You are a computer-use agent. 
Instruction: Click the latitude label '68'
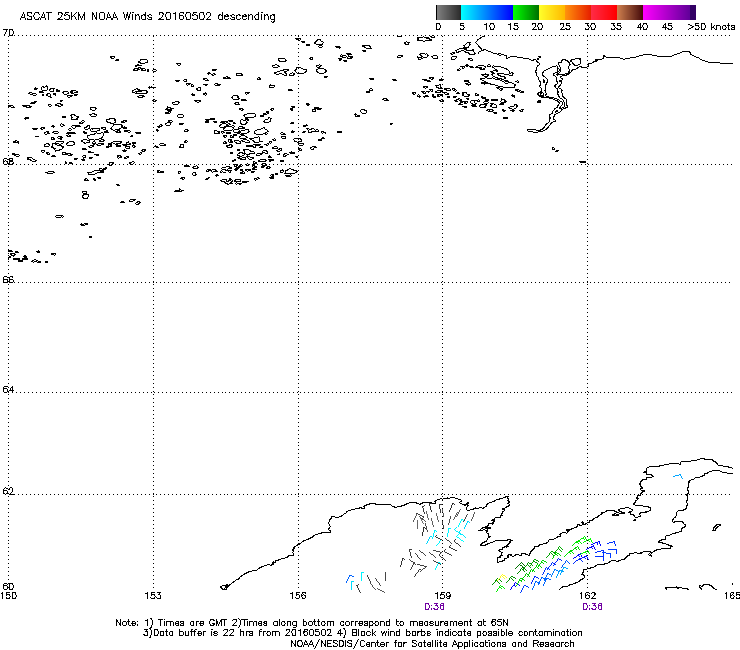coord(8,161)
